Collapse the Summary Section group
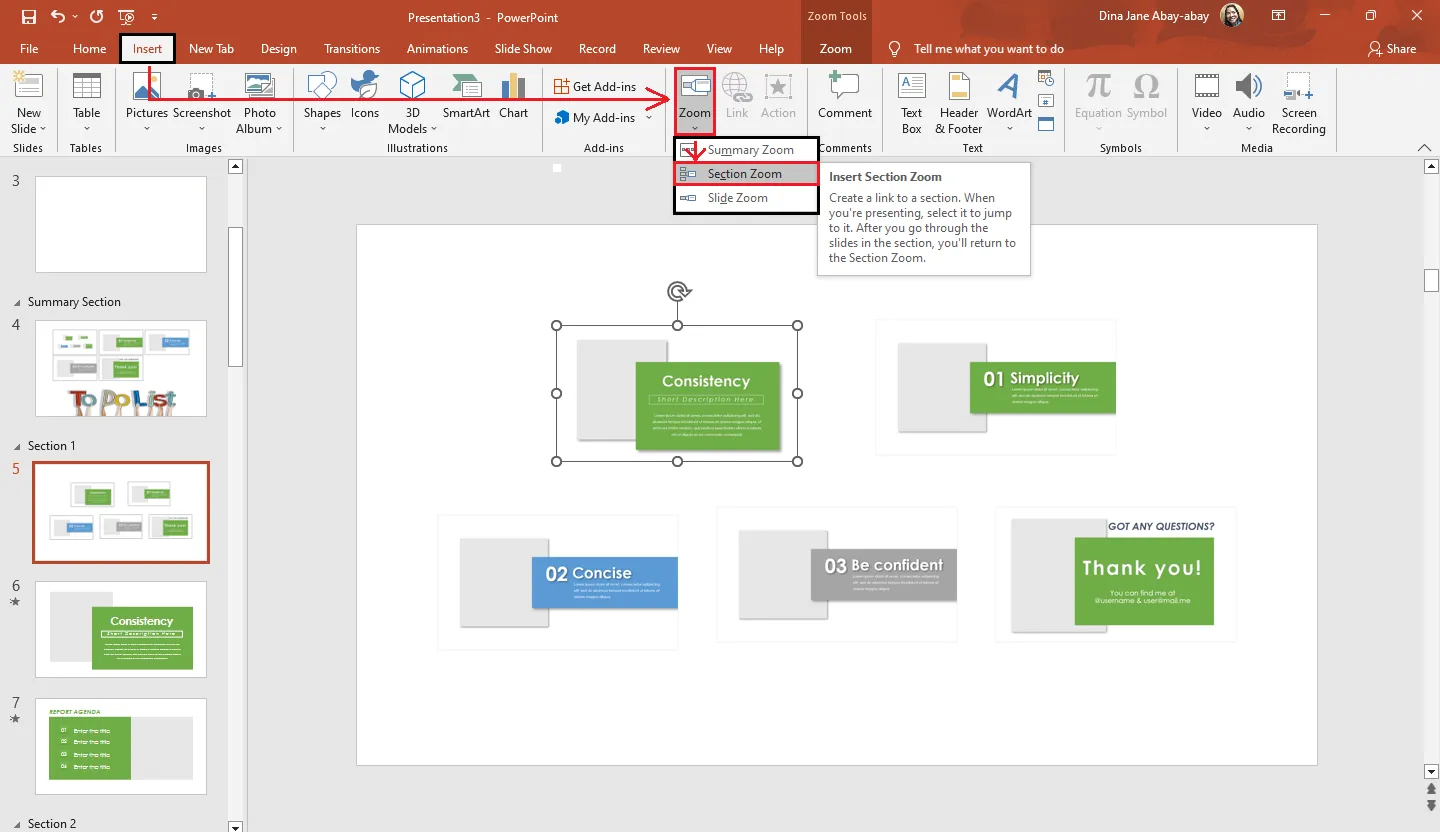The image size is (1440, 832). [x=16, y=302]
